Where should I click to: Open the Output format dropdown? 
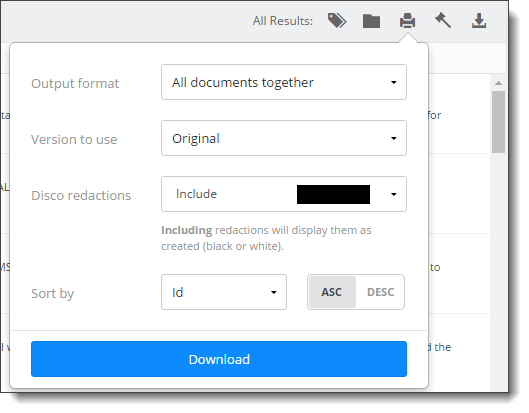[284, 82]
